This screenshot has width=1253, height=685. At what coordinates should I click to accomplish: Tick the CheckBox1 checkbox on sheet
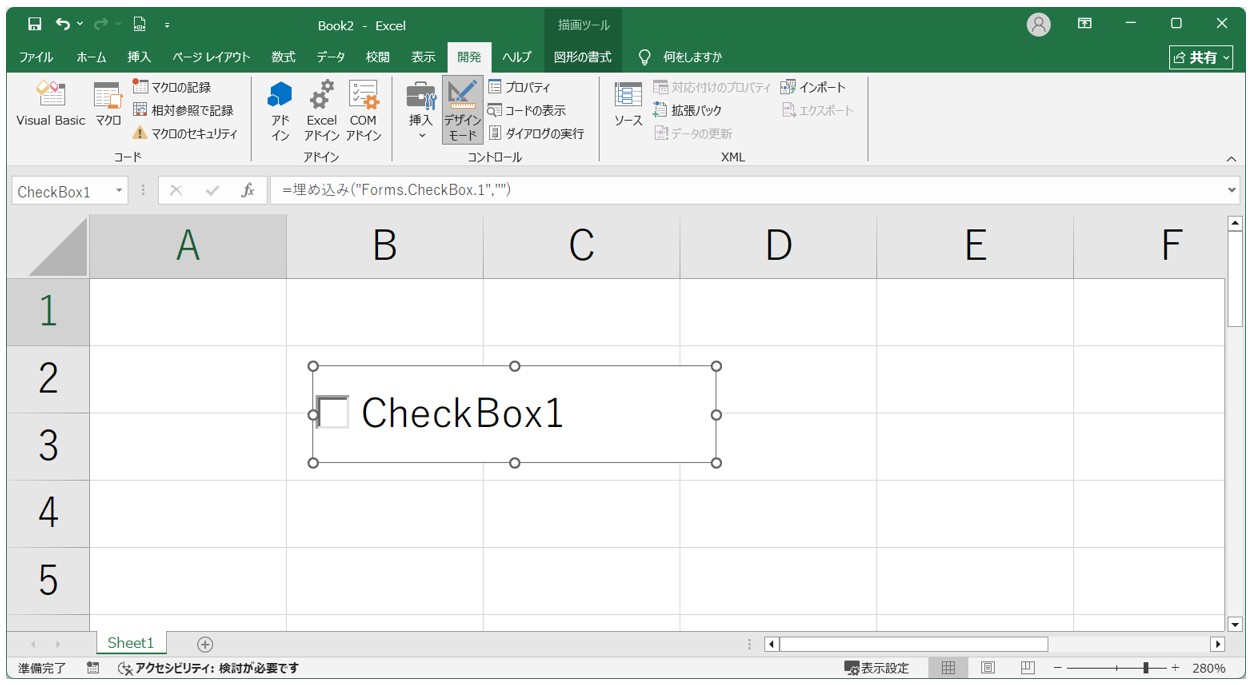click(x=333, y=412)
